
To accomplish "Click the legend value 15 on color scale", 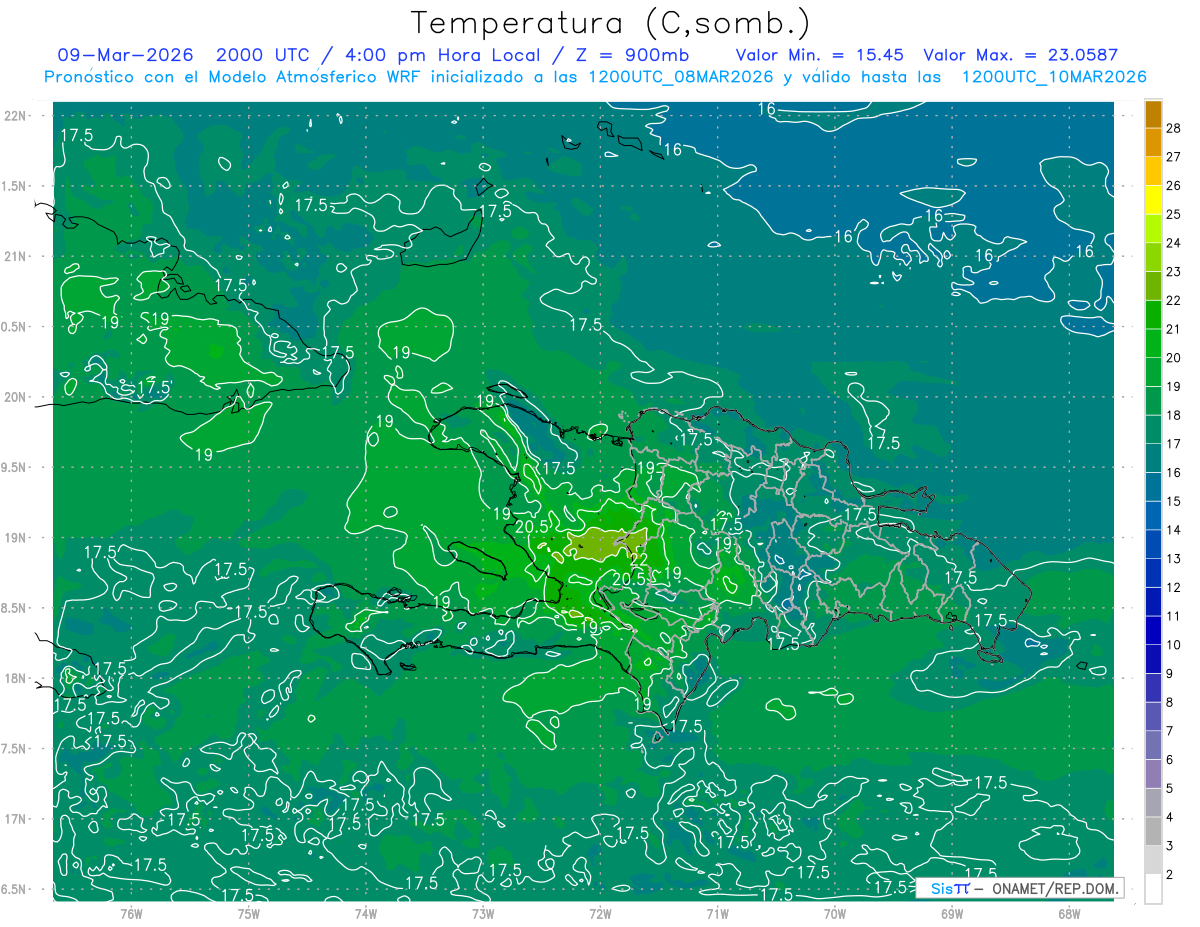I will click(x=1174, y=501).
